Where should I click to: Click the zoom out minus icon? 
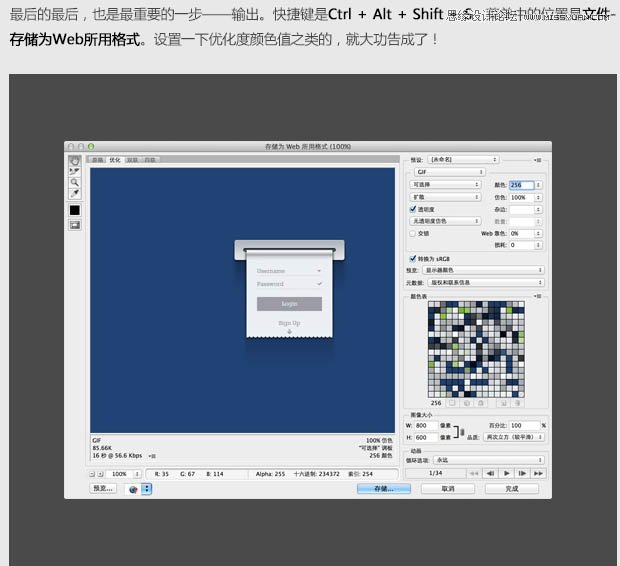[x=92, y=474]
